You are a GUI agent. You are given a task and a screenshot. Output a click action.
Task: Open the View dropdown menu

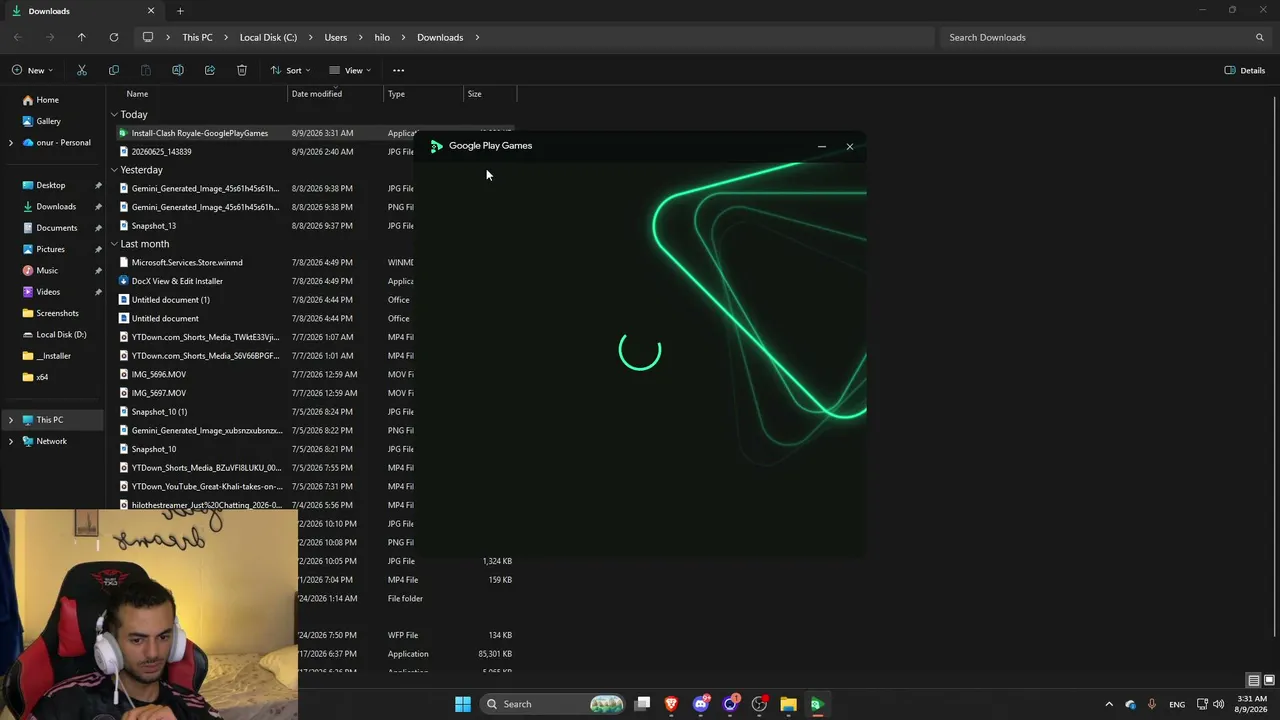[350, 70]
